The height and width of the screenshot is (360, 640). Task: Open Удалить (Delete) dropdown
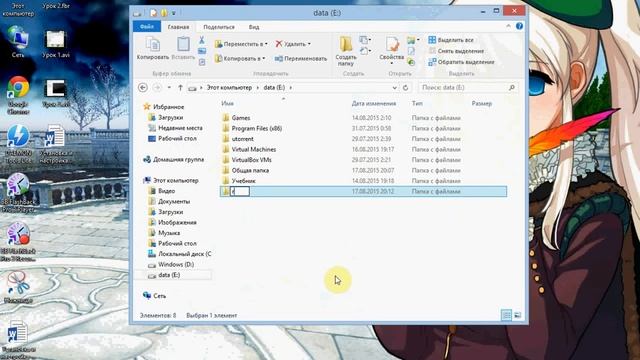(293, 44)
